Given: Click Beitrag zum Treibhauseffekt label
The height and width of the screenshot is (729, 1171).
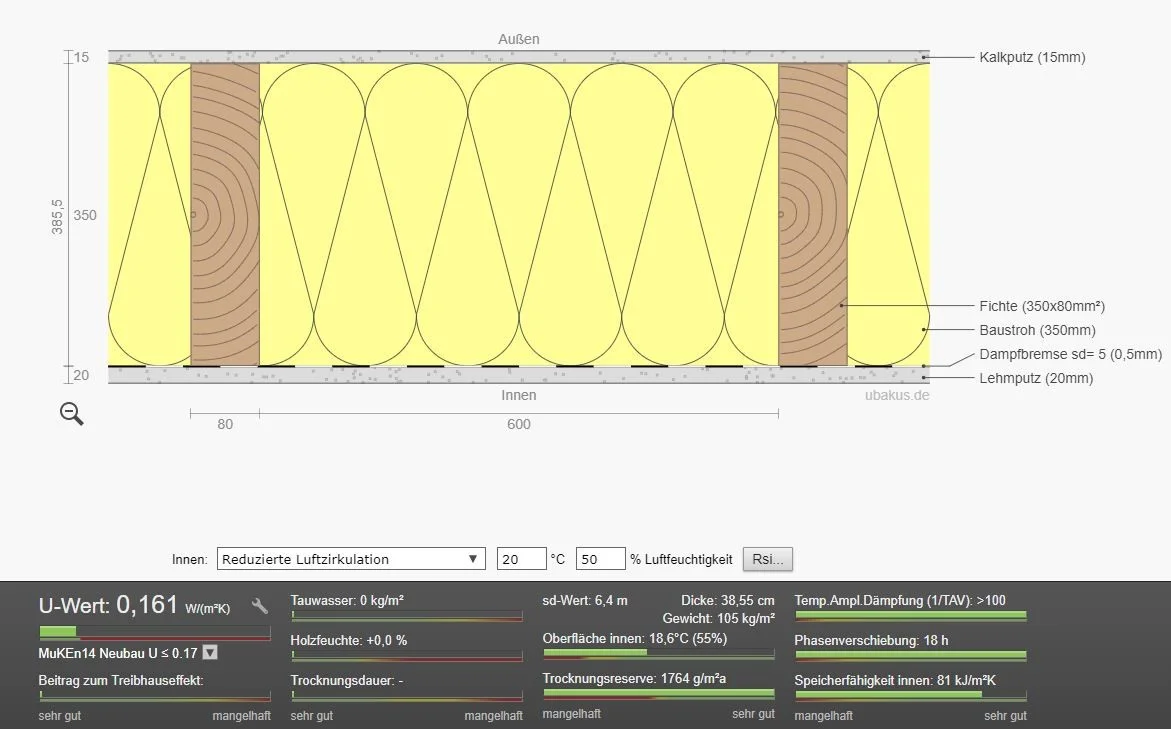Looking at the screenshot, I should point(121,680).
